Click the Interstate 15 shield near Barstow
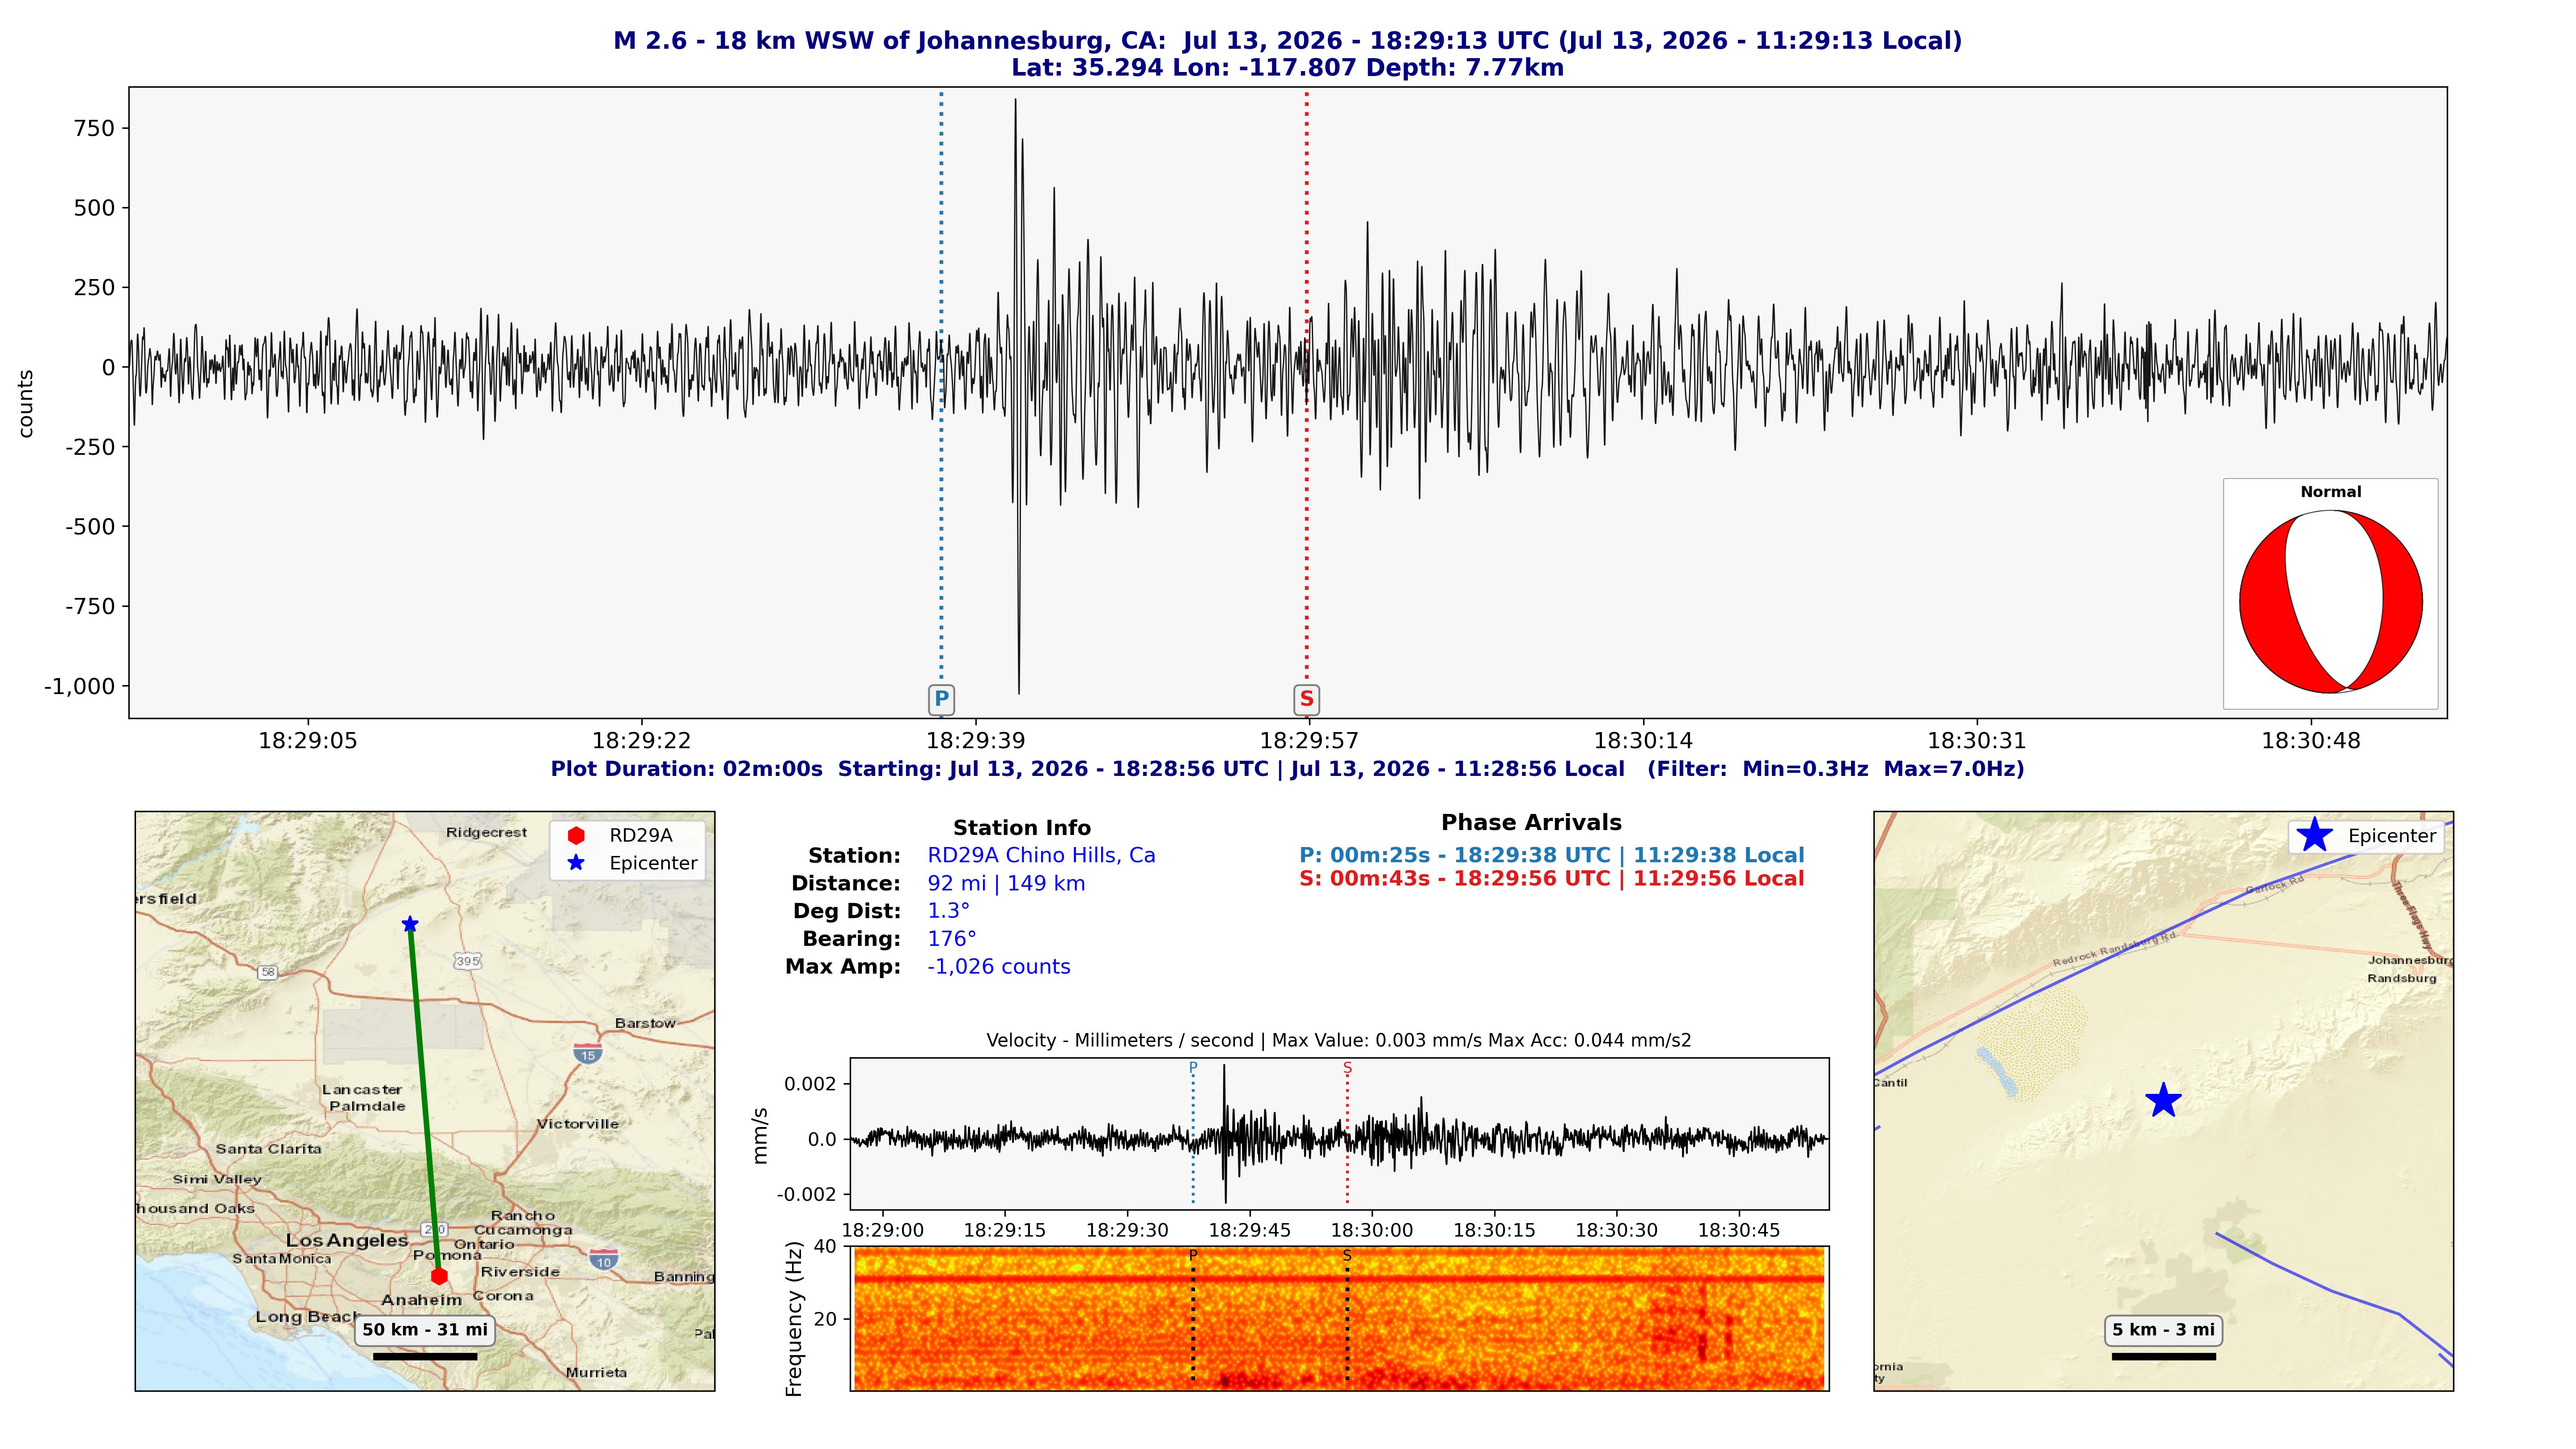 588,1053
